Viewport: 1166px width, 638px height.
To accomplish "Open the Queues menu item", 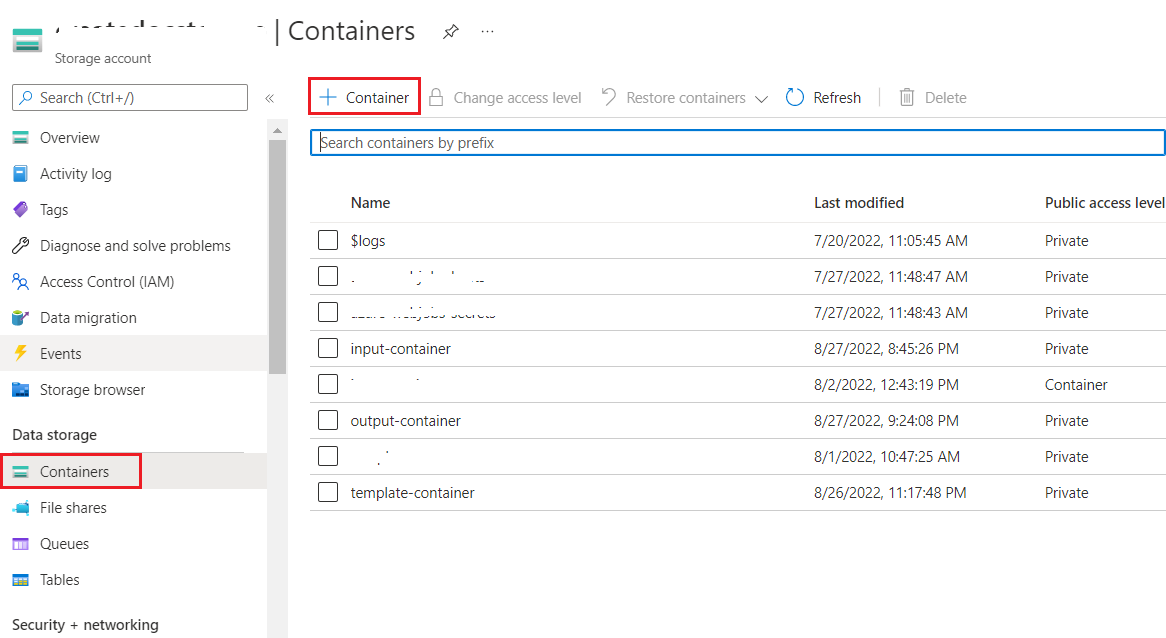I will (x=64, y=544).
